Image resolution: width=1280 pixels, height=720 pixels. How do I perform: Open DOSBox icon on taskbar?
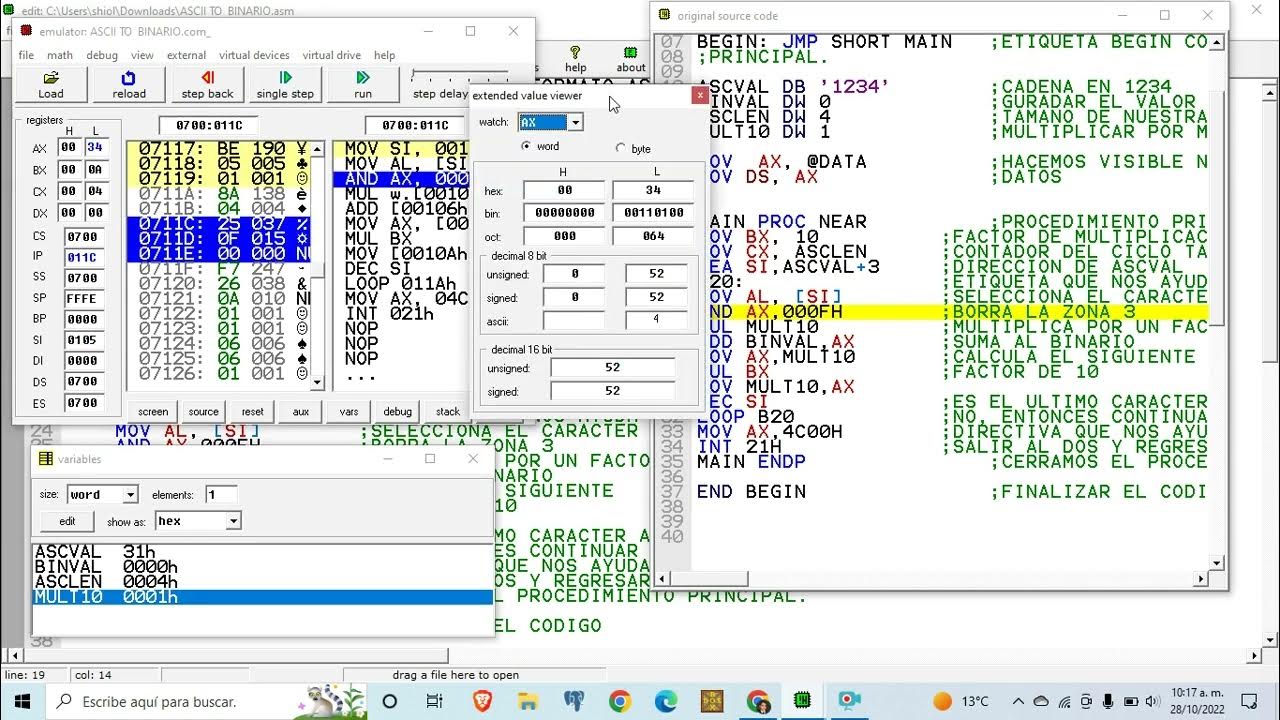[x=712, y=701]
